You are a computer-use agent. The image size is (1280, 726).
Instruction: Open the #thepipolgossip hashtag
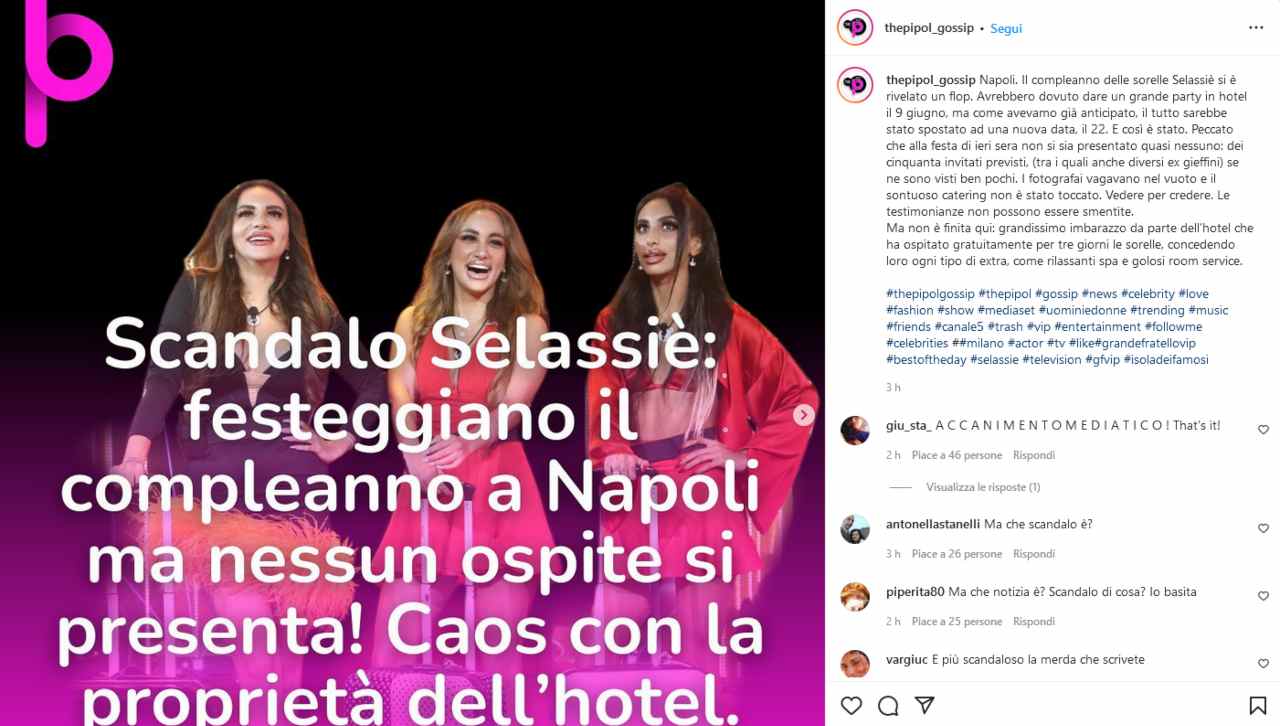point(930,294)
